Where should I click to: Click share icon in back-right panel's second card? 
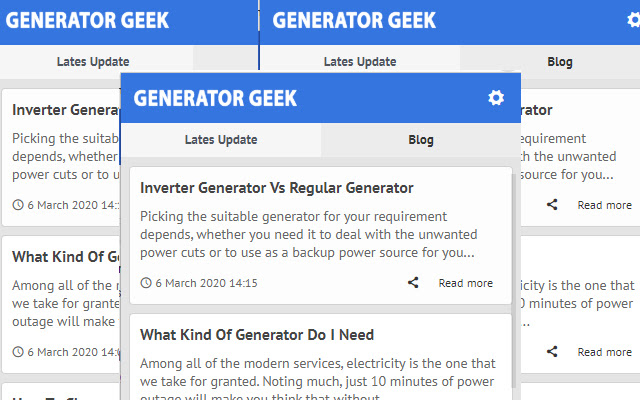point(552,352)
